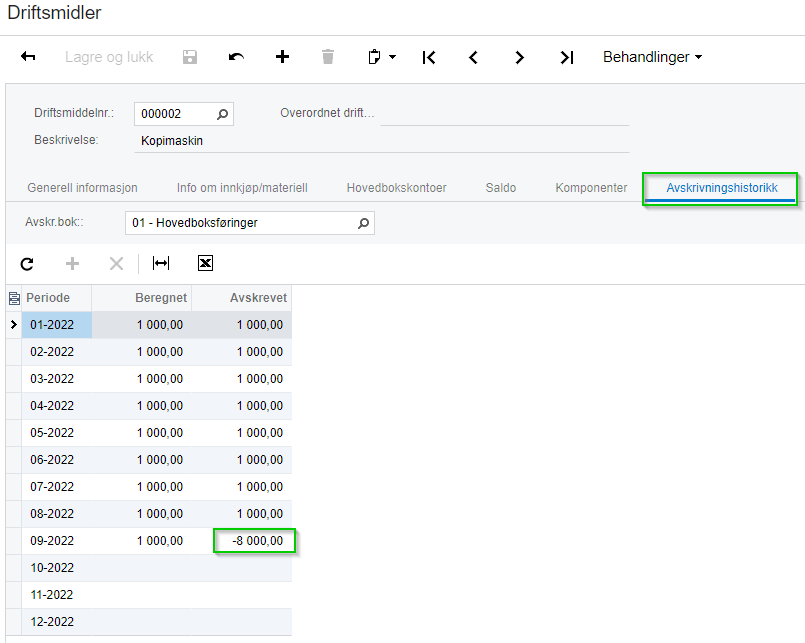Select the 07-2022 period cell

click(x=56, y=486)
